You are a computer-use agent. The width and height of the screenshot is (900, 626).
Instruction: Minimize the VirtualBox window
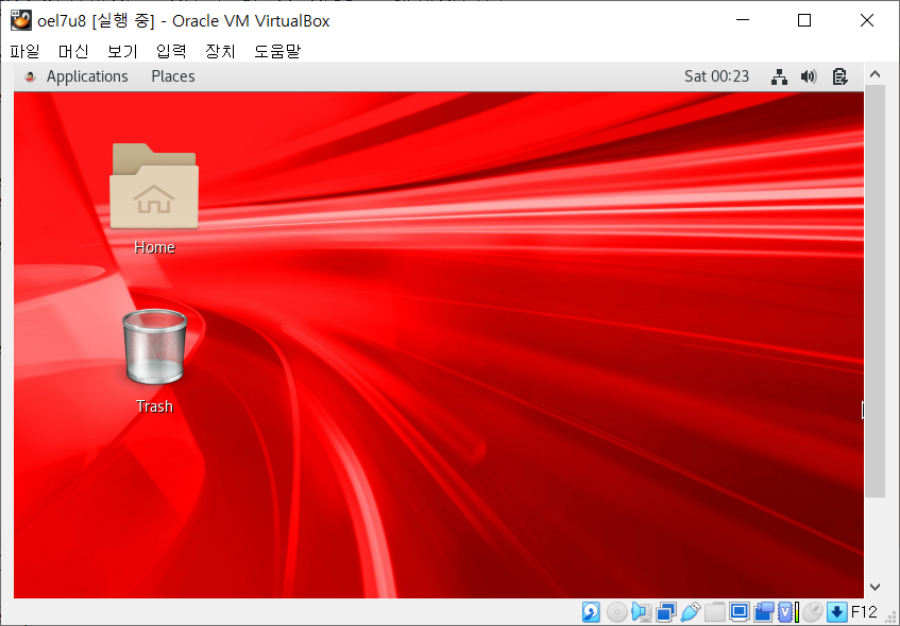coord(743,21)
